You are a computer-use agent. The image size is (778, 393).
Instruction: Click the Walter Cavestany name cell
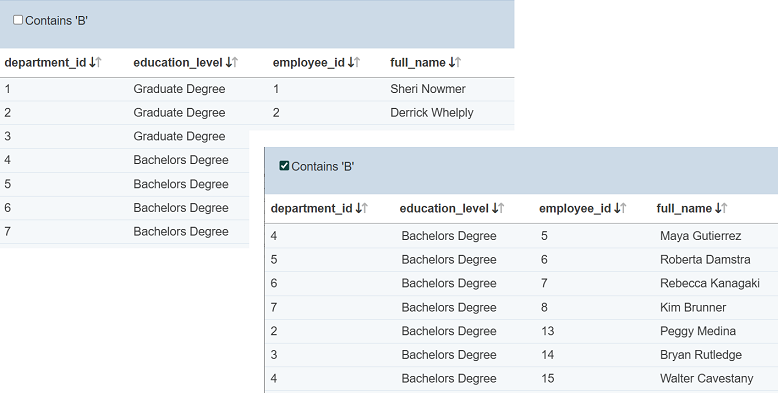707,379
